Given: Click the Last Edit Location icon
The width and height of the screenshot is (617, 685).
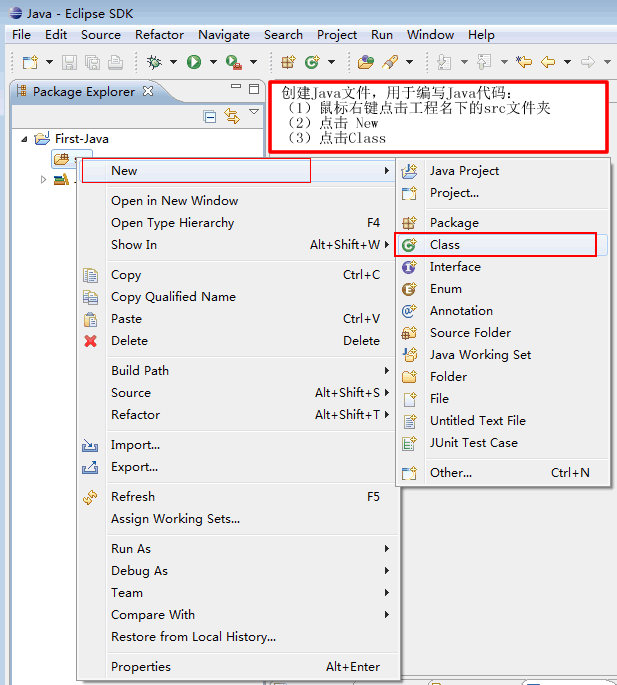Looking at the screenshot, I should click(x=523, y=62).
